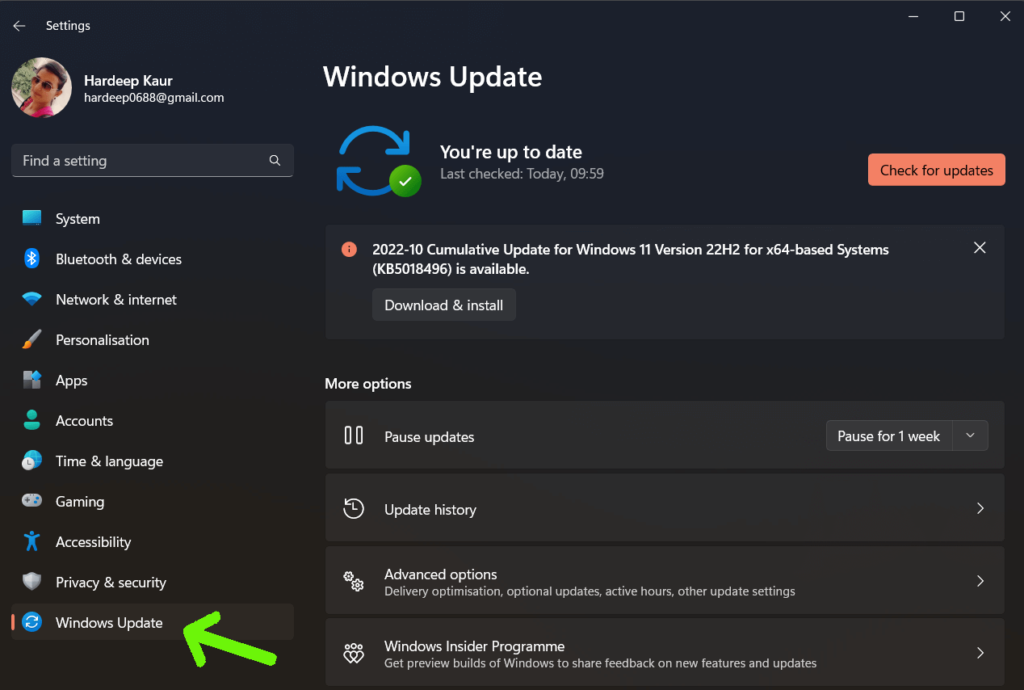
Task: Select the Personalisation paintbrush icon
Action: pos(32,340)
